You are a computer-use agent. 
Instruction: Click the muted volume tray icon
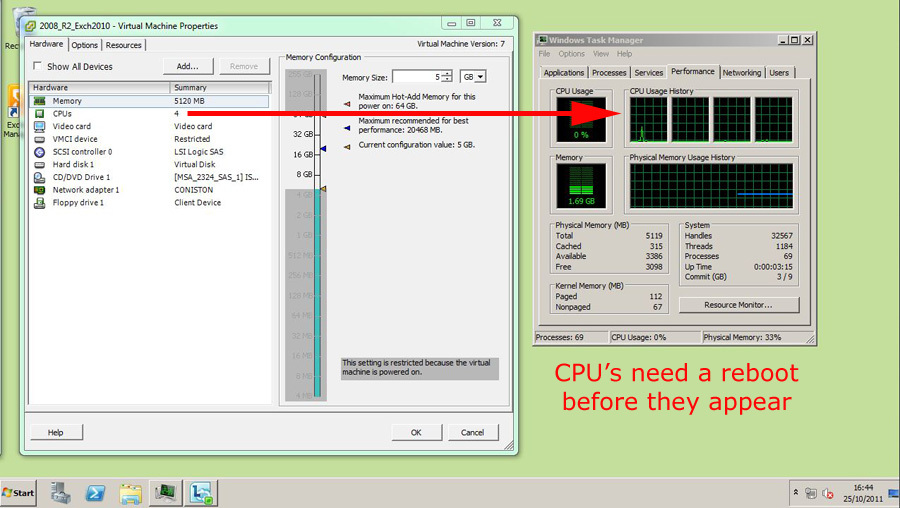click(828, 493)
